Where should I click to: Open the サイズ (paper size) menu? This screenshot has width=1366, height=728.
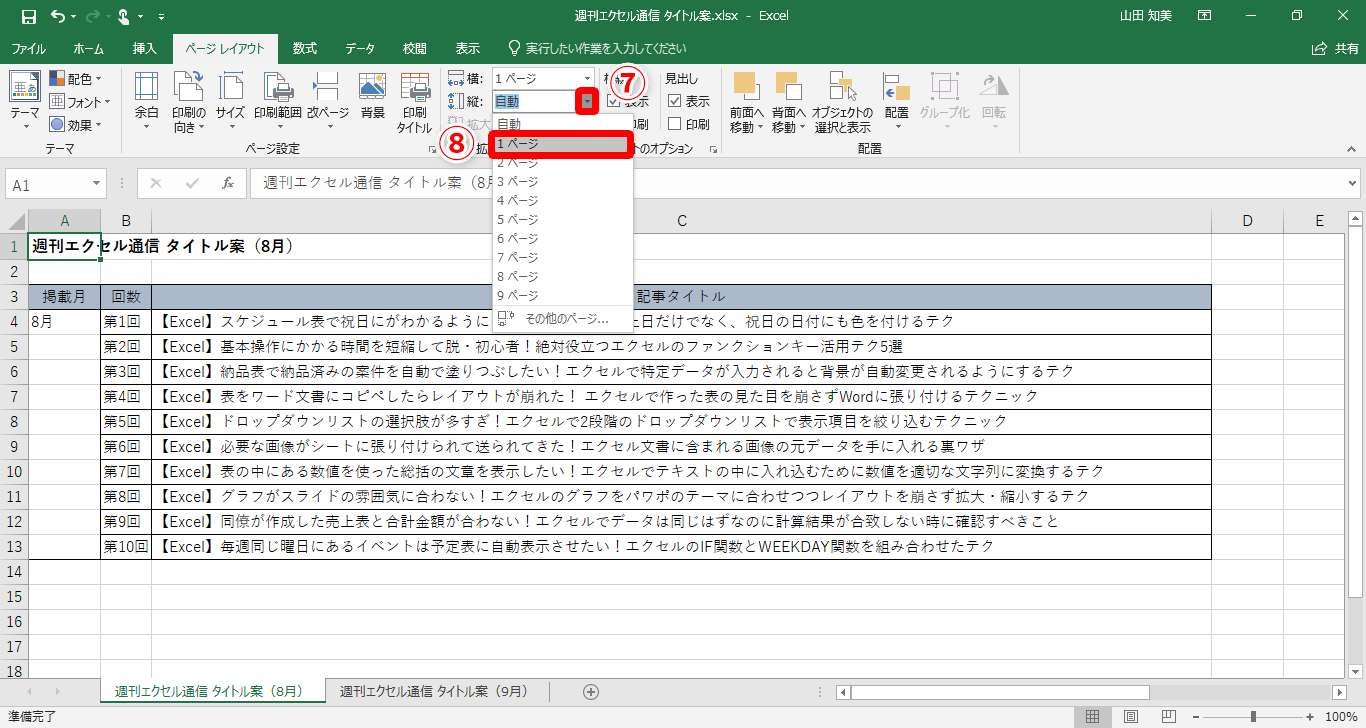click(x=230, y=102)
